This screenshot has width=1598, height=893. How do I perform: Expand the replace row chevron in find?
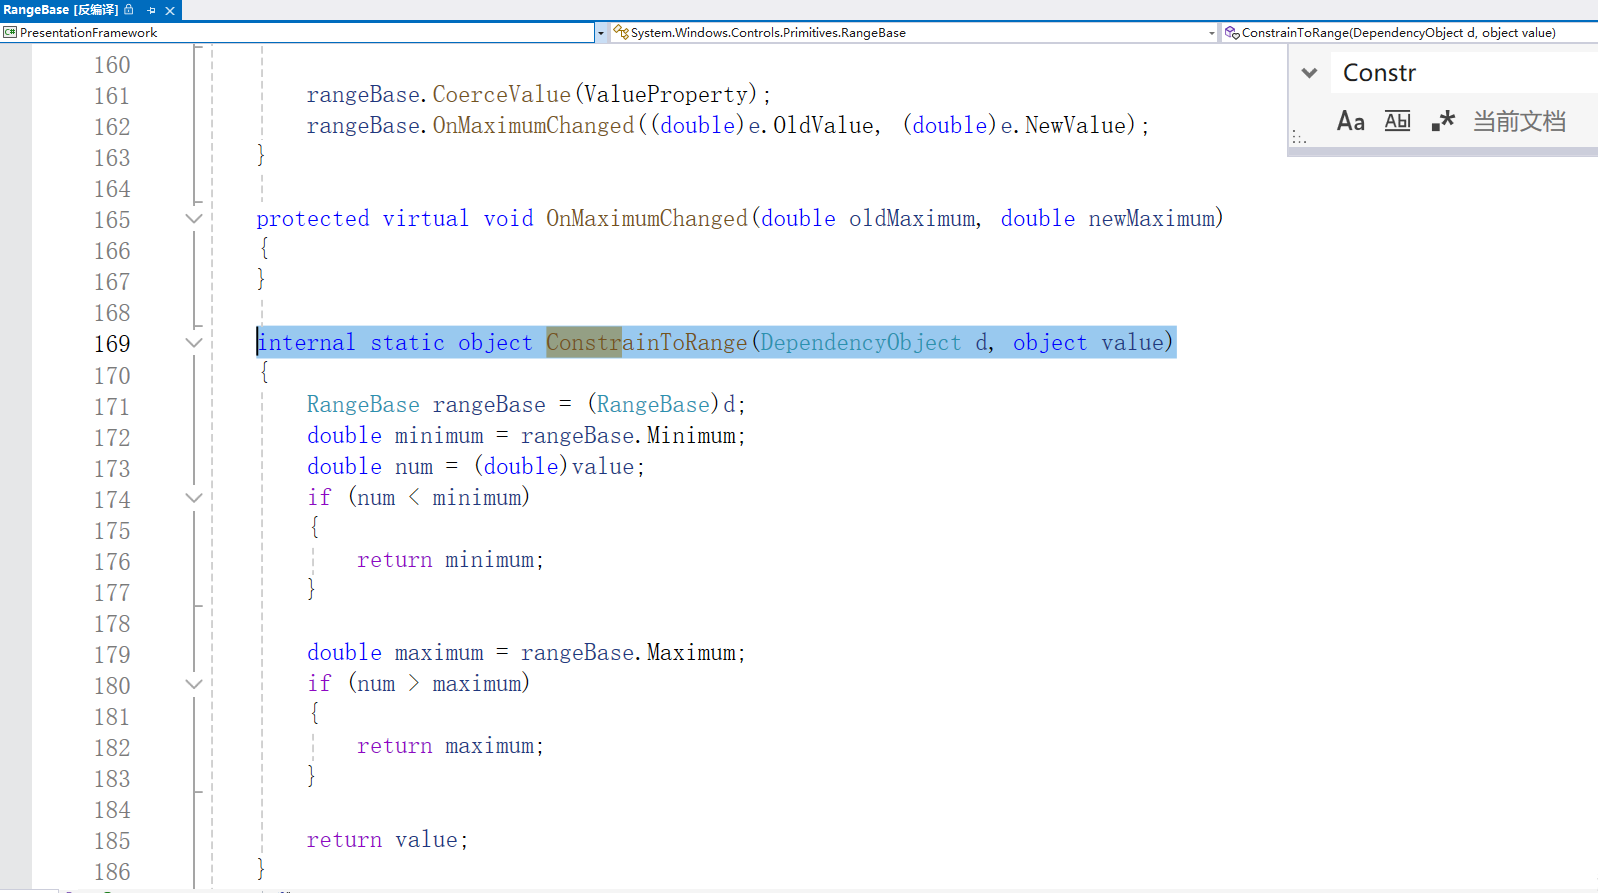(x=1309, y=73)
